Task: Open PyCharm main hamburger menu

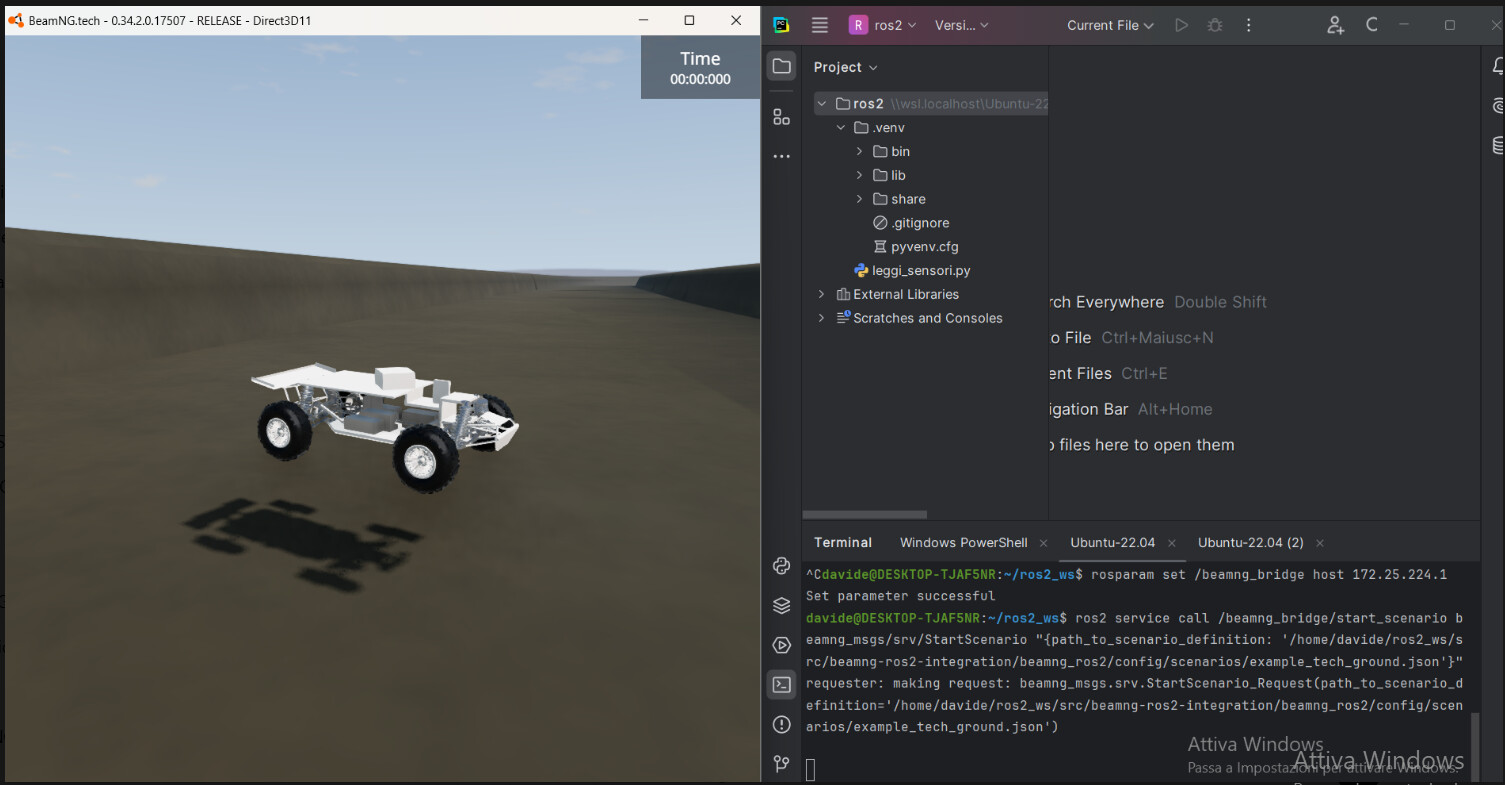Action: click(820, 25)
